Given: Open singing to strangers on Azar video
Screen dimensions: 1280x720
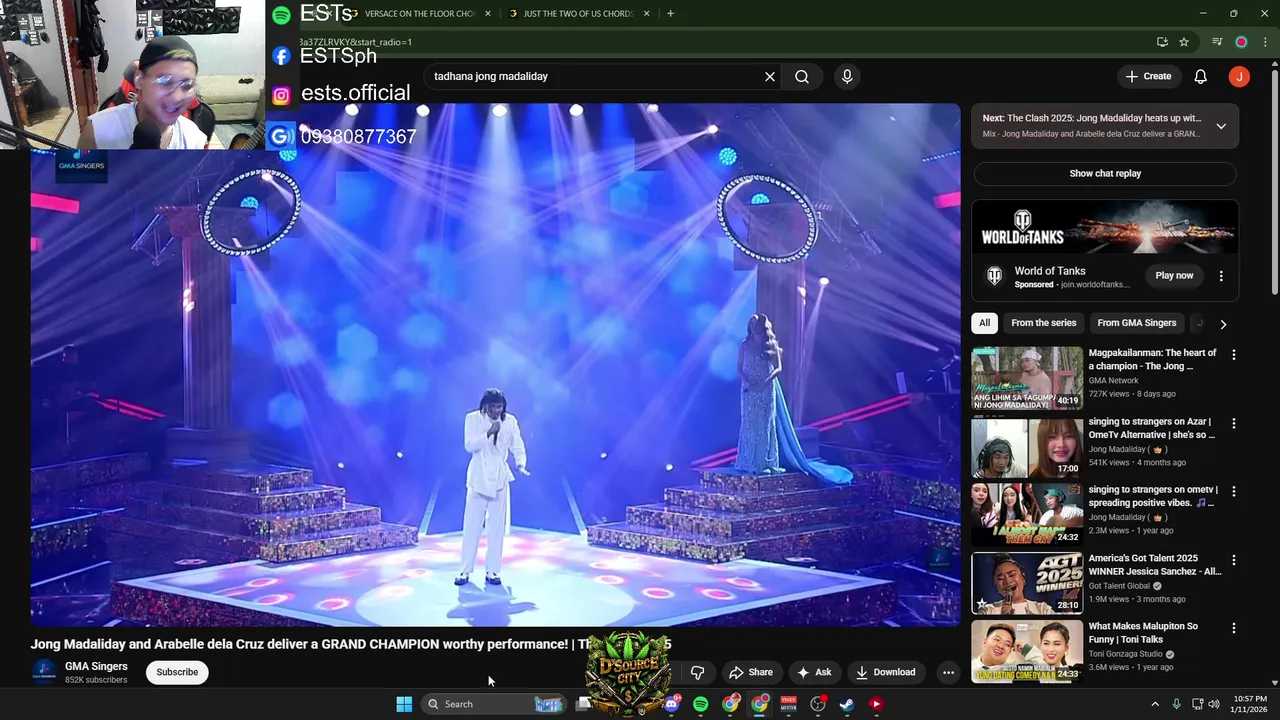Looking at the screenshot, I should point(1152,428).
